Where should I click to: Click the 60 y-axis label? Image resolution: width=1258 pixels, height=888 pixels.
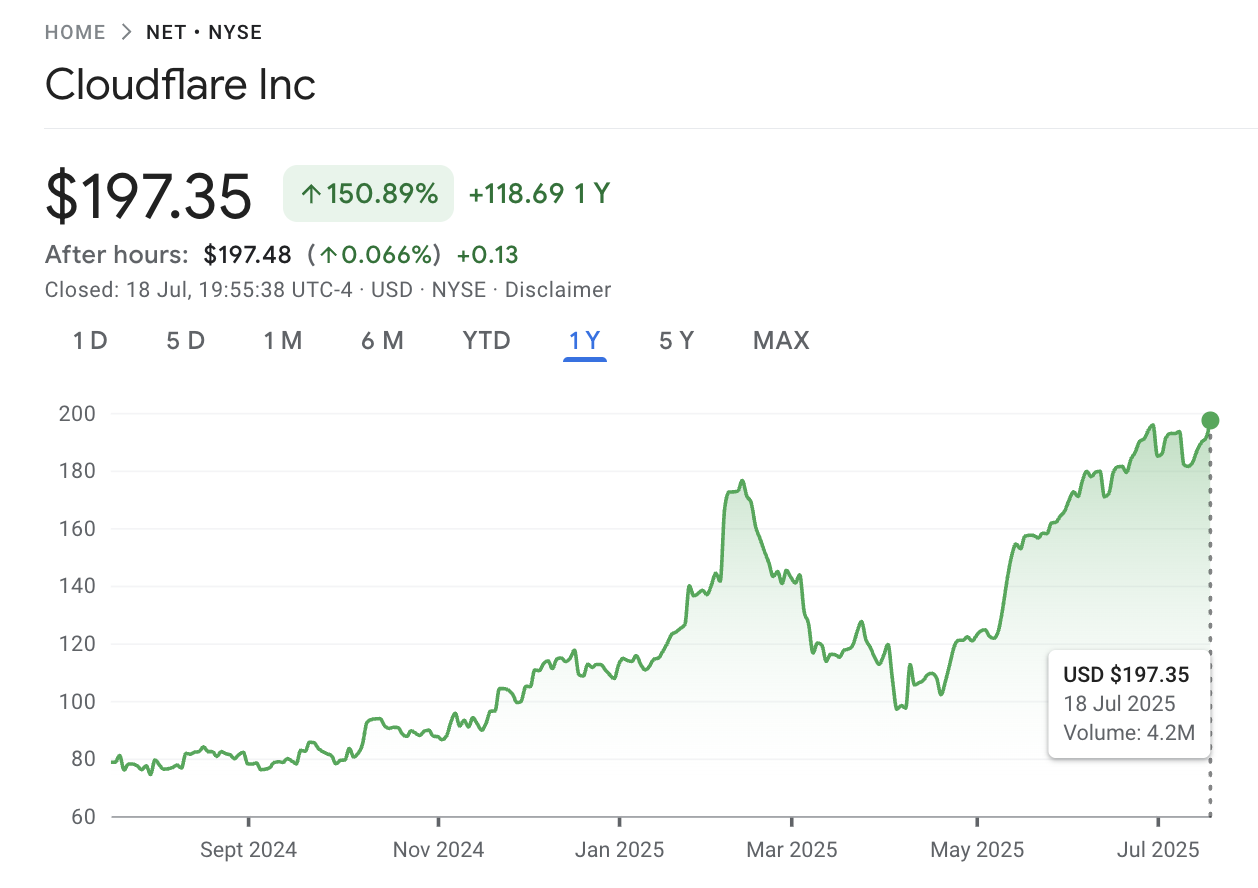pyautogui.click(x=82, y=817)
